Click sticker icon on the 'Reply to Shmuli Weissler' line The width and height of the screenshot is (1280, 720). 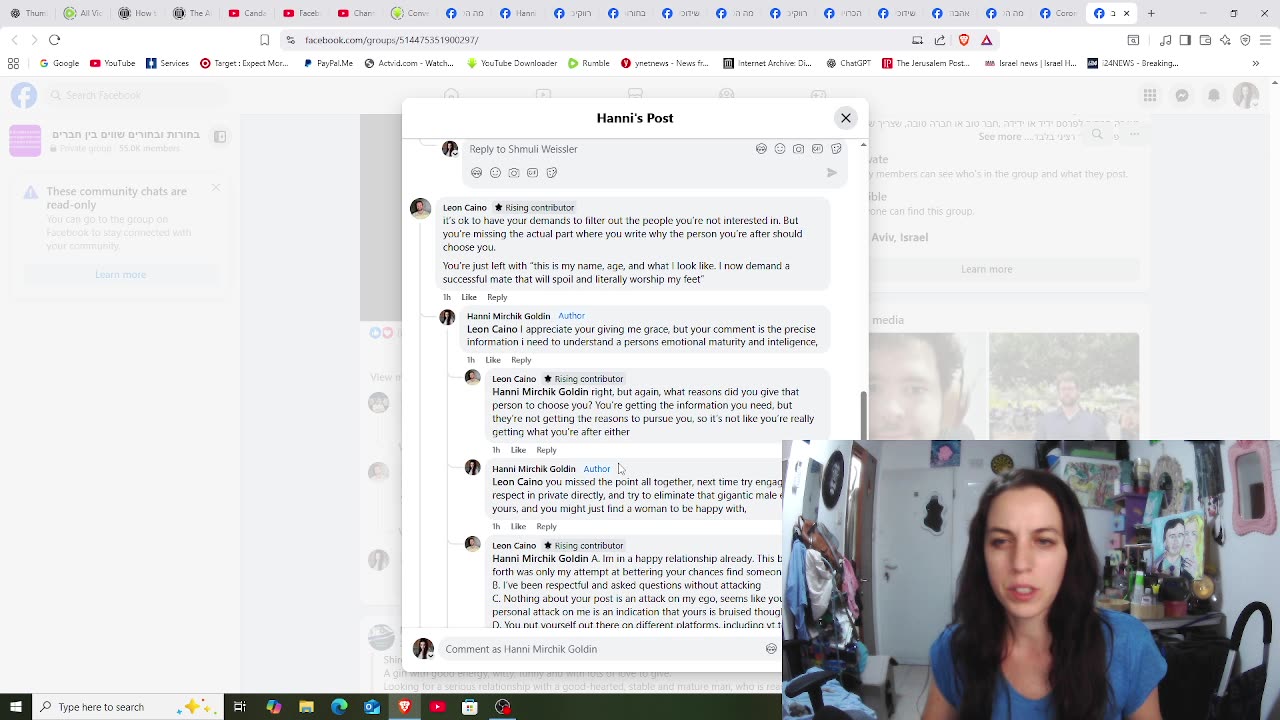836,149
